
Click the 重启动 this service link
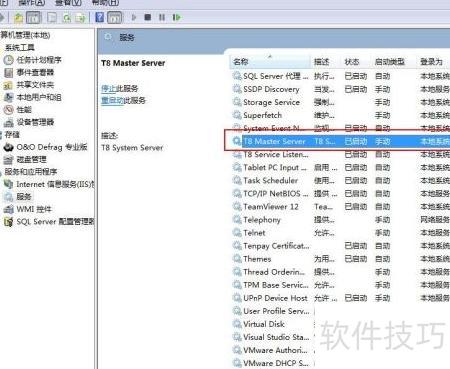click(x=112, y=100)
